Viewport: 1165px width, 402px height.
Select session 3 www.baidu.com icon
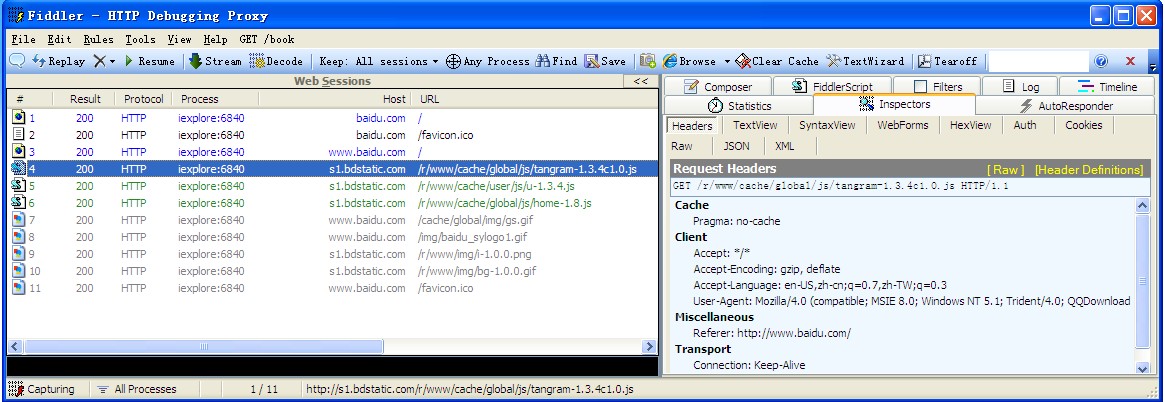tap(19, 152)
